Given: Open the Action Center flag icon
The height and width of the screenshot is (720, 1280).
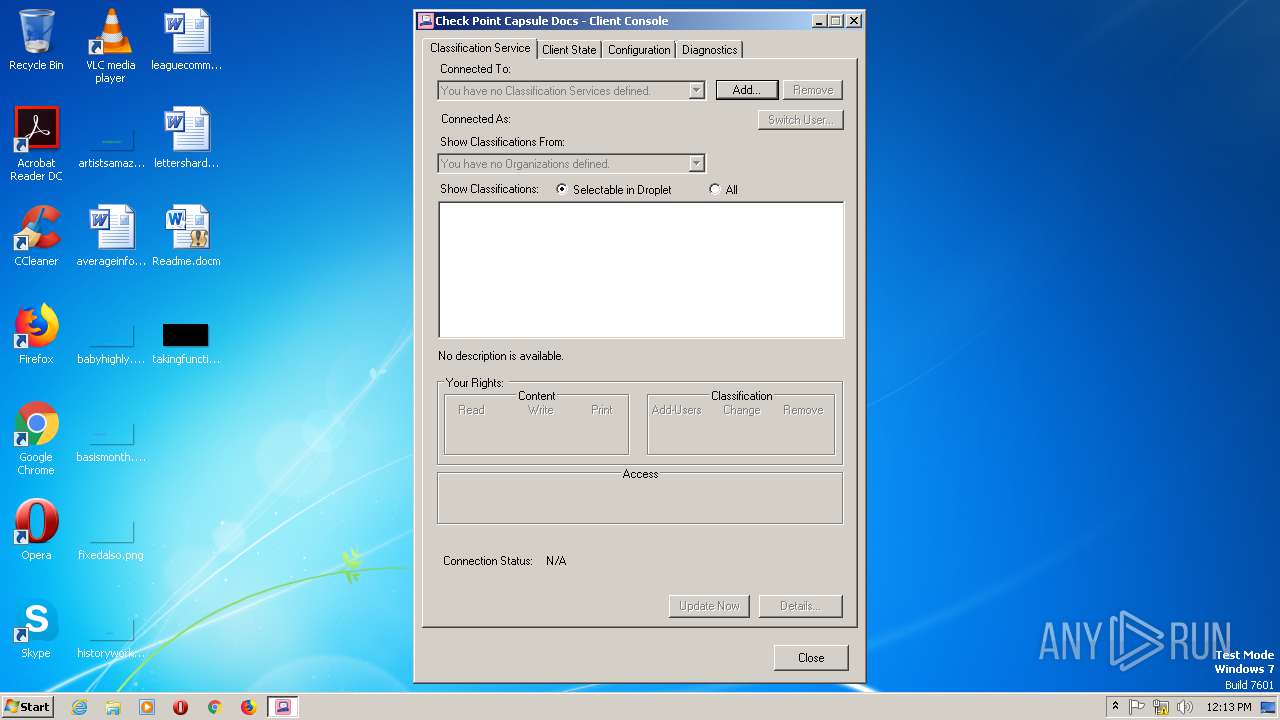Looking at the screenshot, I should 1137,707.
